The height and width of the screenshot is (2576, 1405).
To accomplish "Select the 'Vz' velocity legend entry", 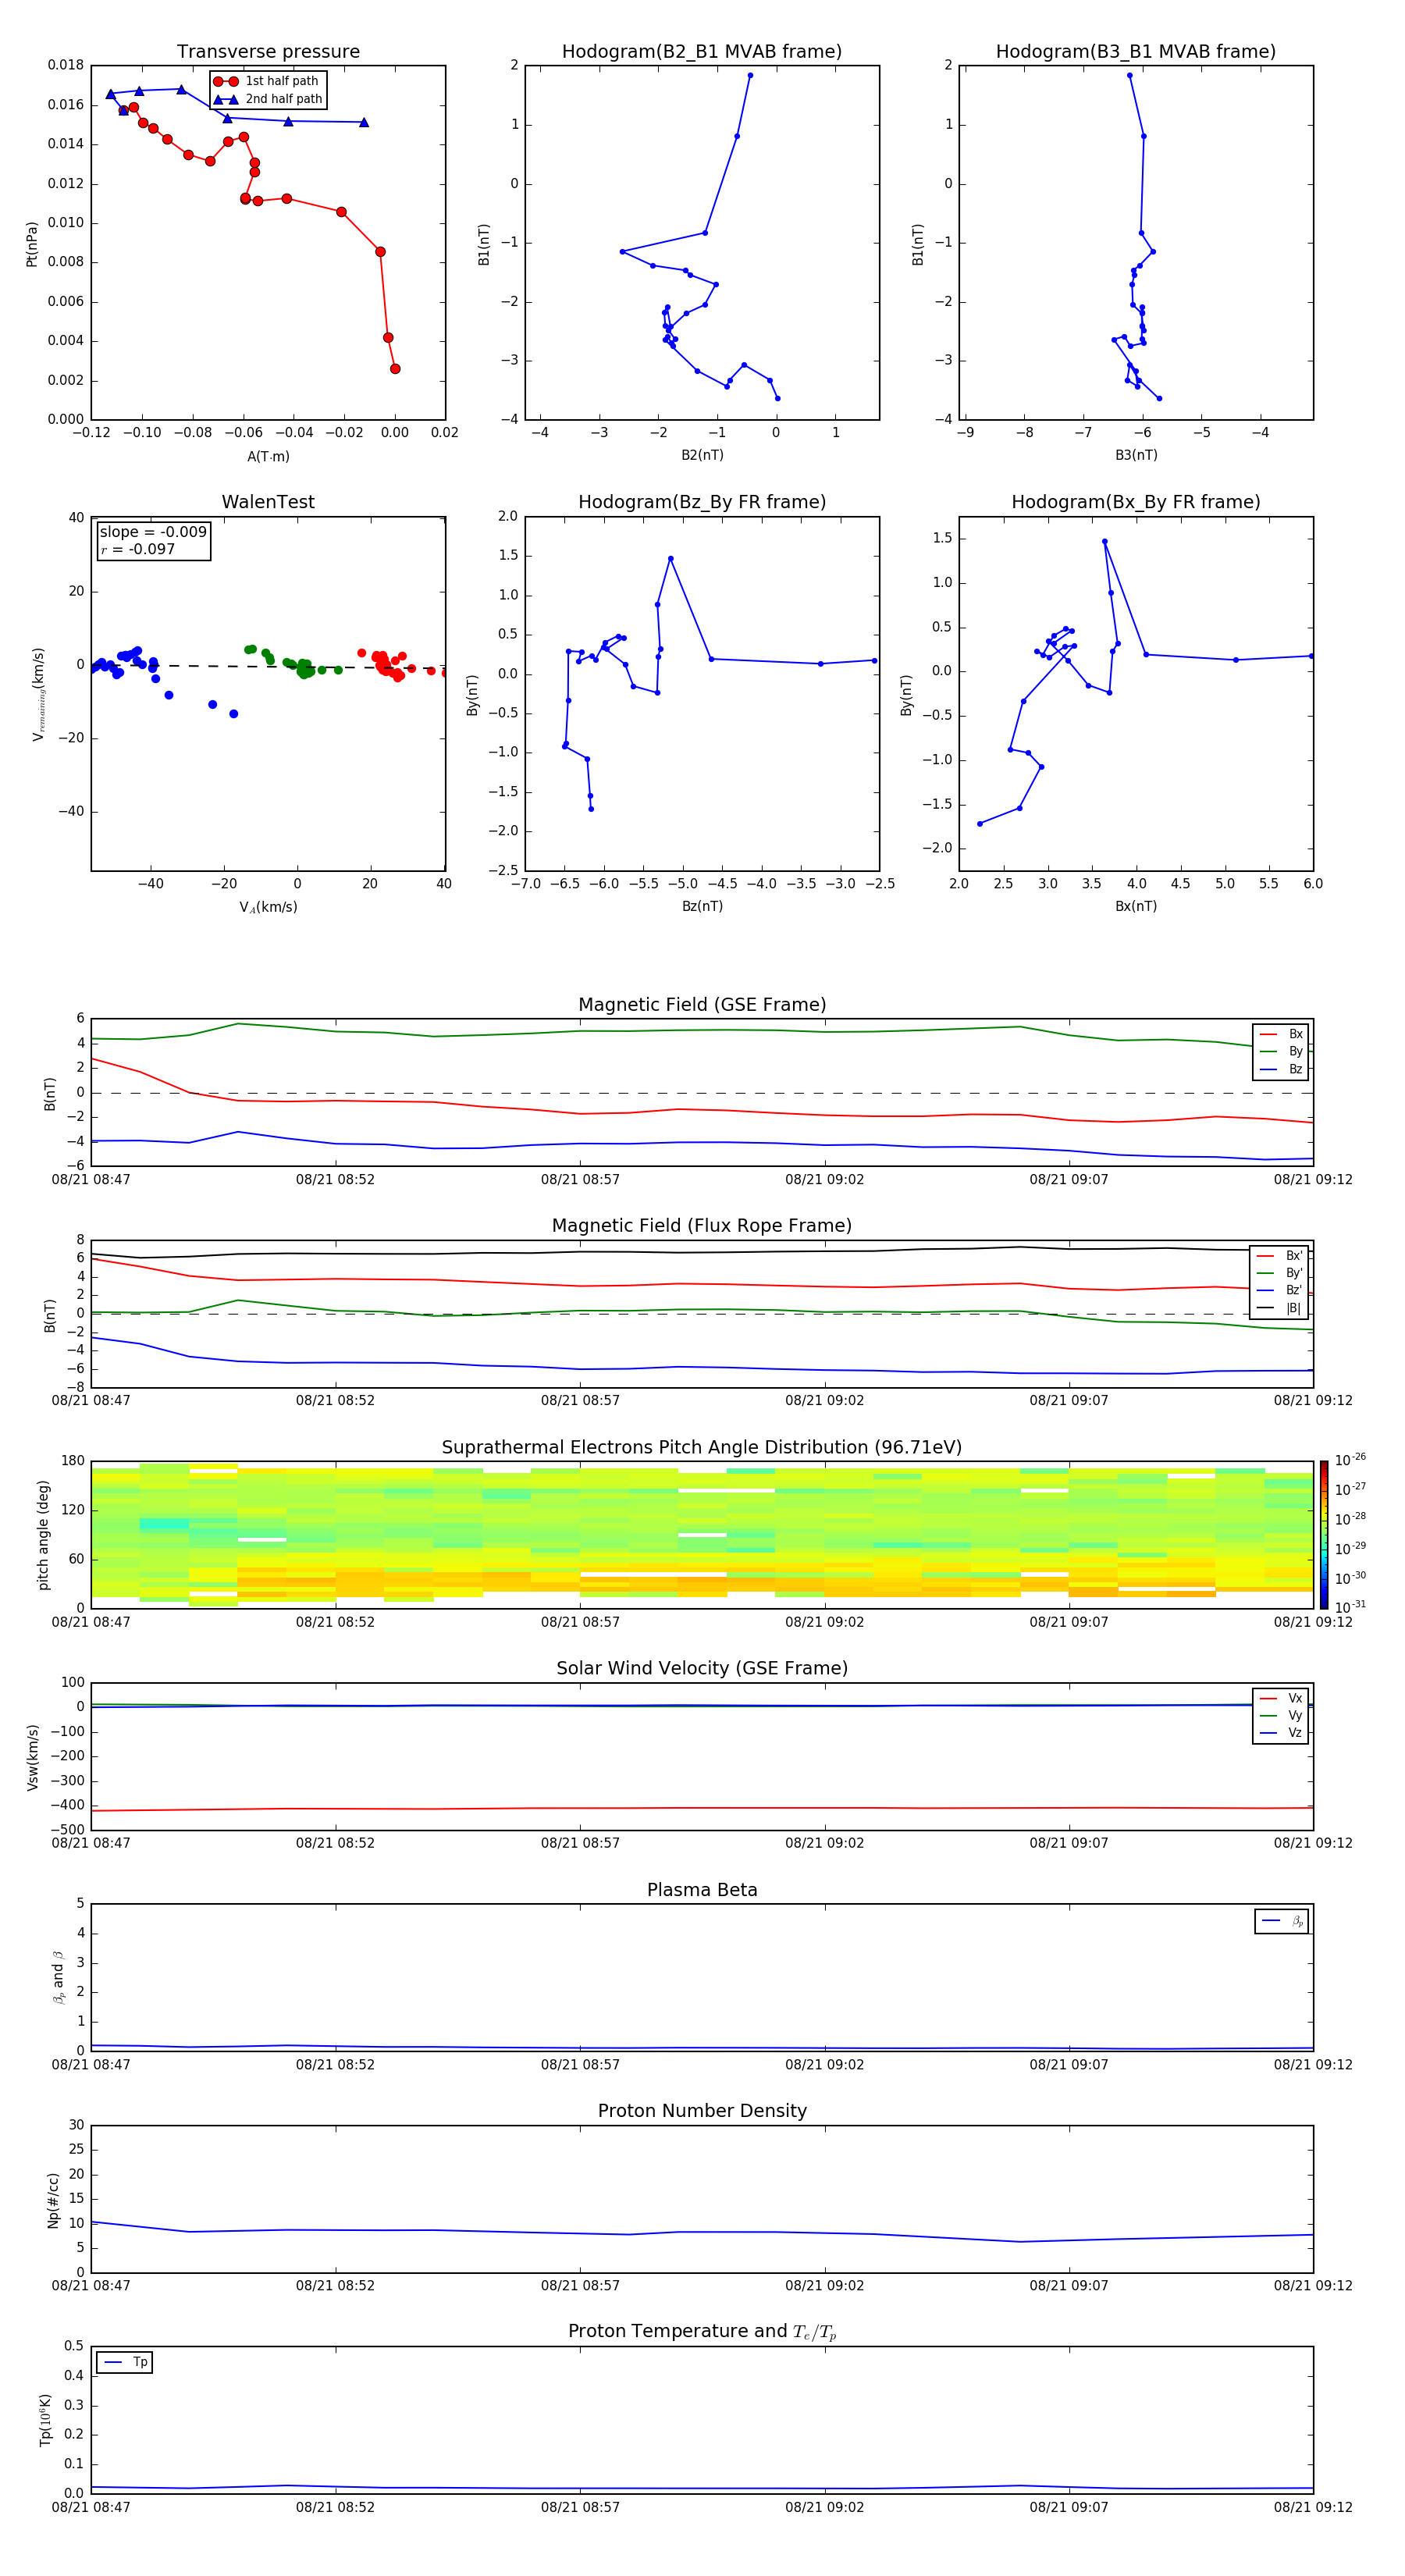I will coord(1281,1733).
